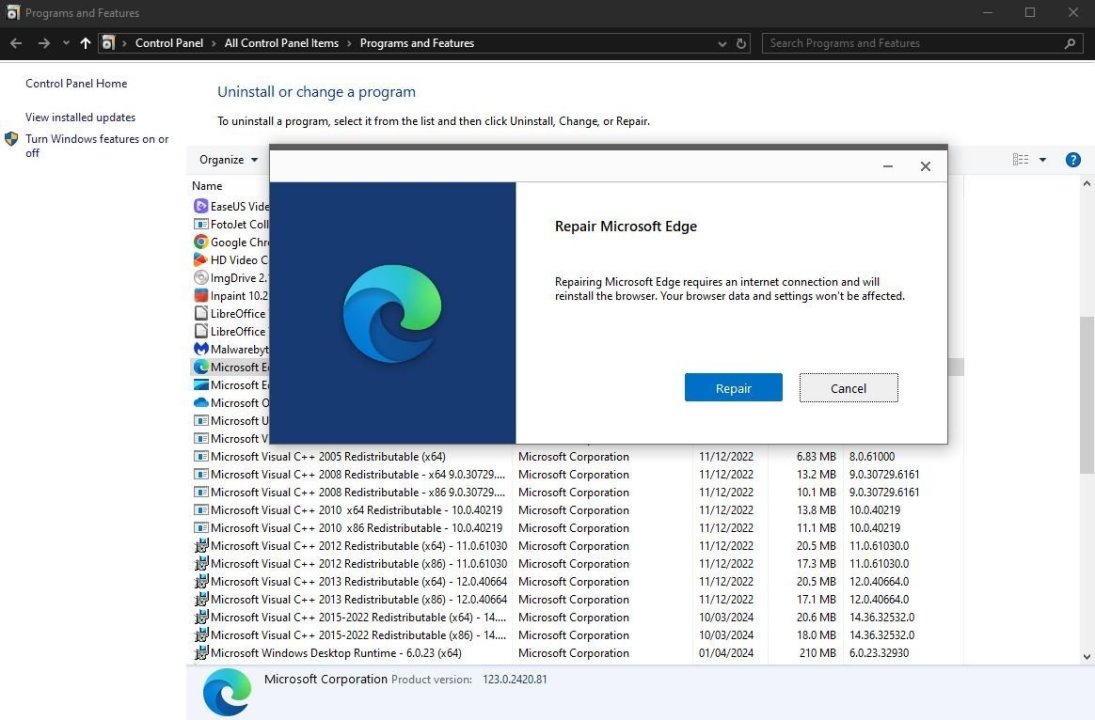Open the Help question mark icon
This screenshot has width=1095, height=720.
pyautogui.click(x=1073, y=160)
